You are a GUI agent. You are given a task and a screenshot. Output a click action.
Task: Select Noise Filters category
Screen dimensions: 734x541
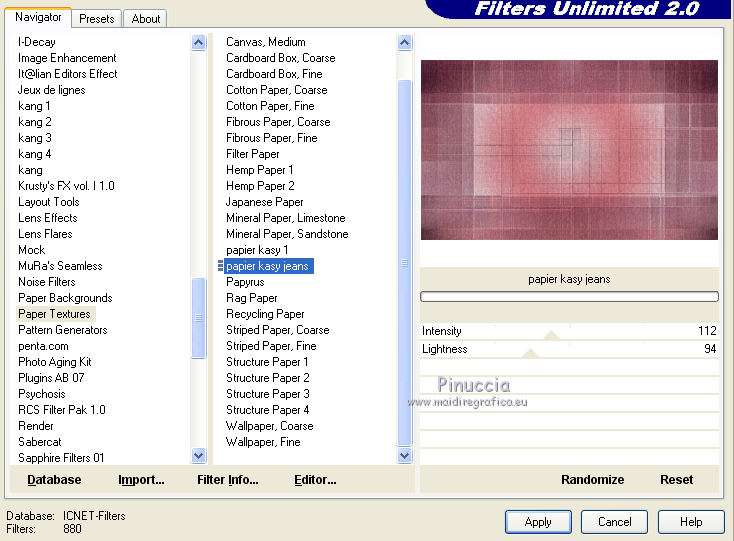46,282
